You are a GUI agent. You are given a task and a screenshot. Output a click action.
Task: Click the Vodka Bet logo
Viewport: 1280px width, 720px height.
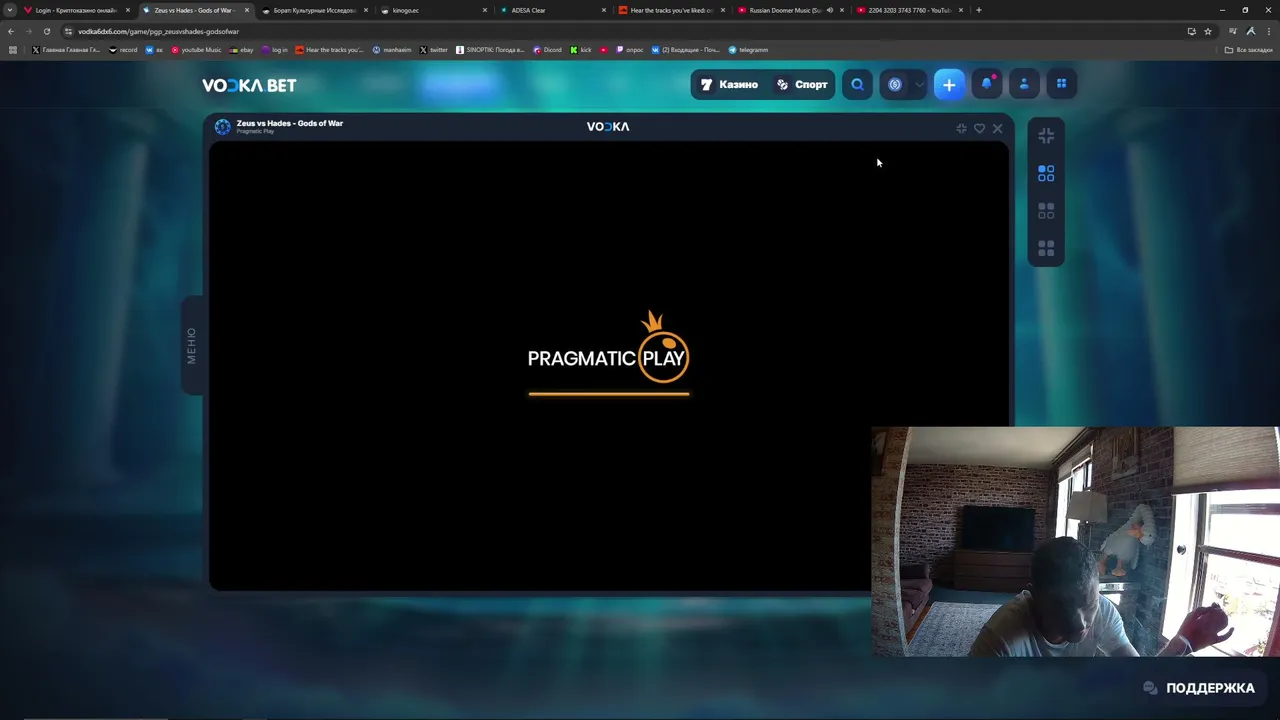(x=249, y=85)
